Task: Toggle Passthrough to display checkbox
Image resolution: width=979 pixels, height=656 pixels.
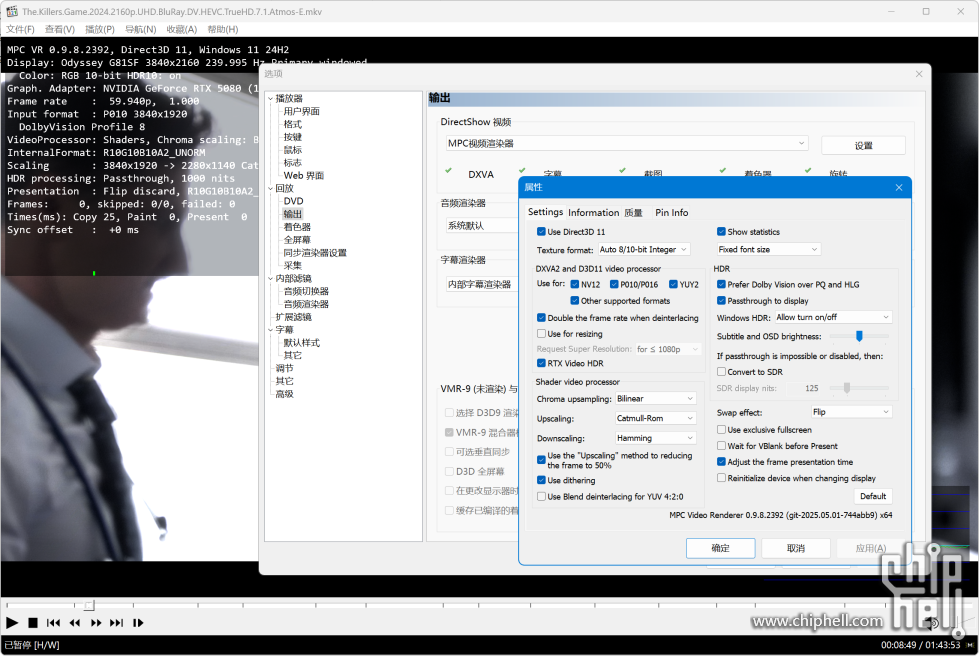Action: (721, 300)
